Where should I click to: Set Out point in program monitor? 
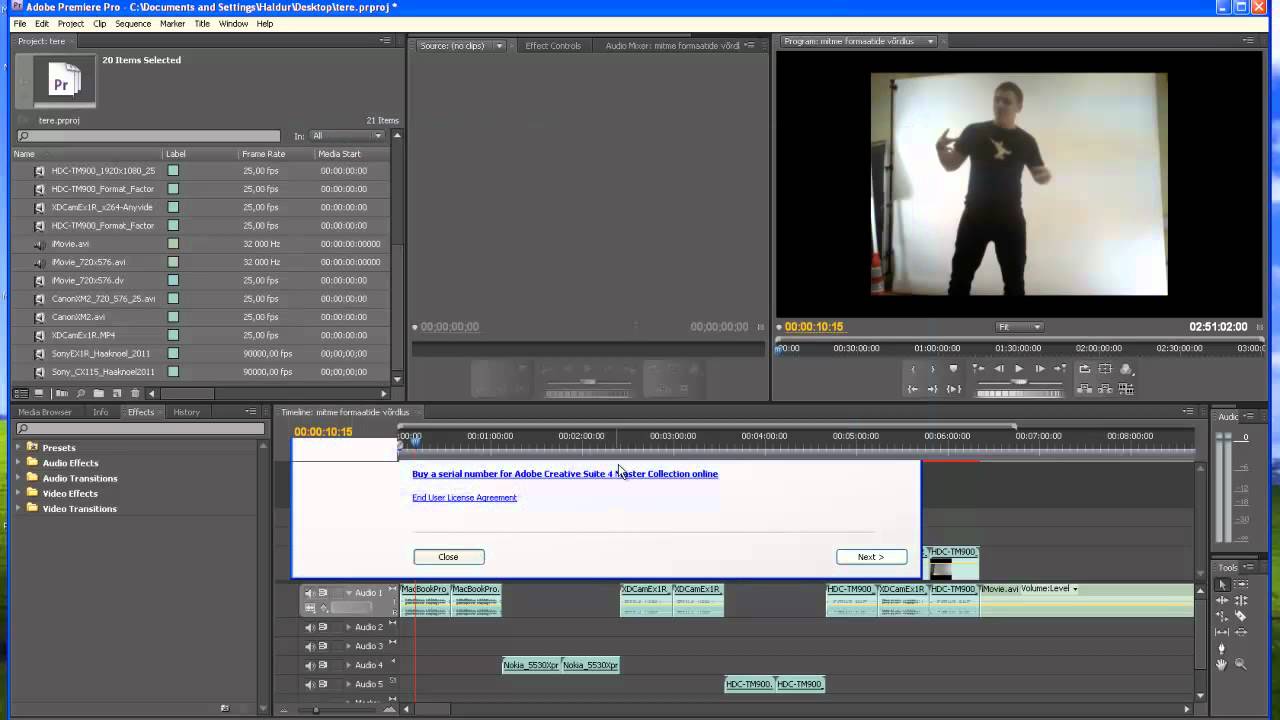(932, 369)
